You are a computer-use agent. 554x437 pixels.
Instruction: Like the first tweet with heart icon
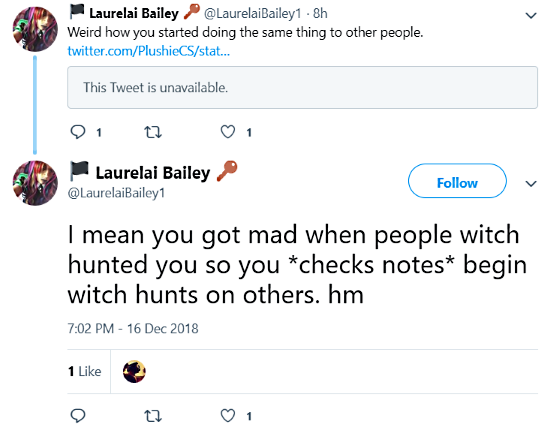(x=228, y=132)
